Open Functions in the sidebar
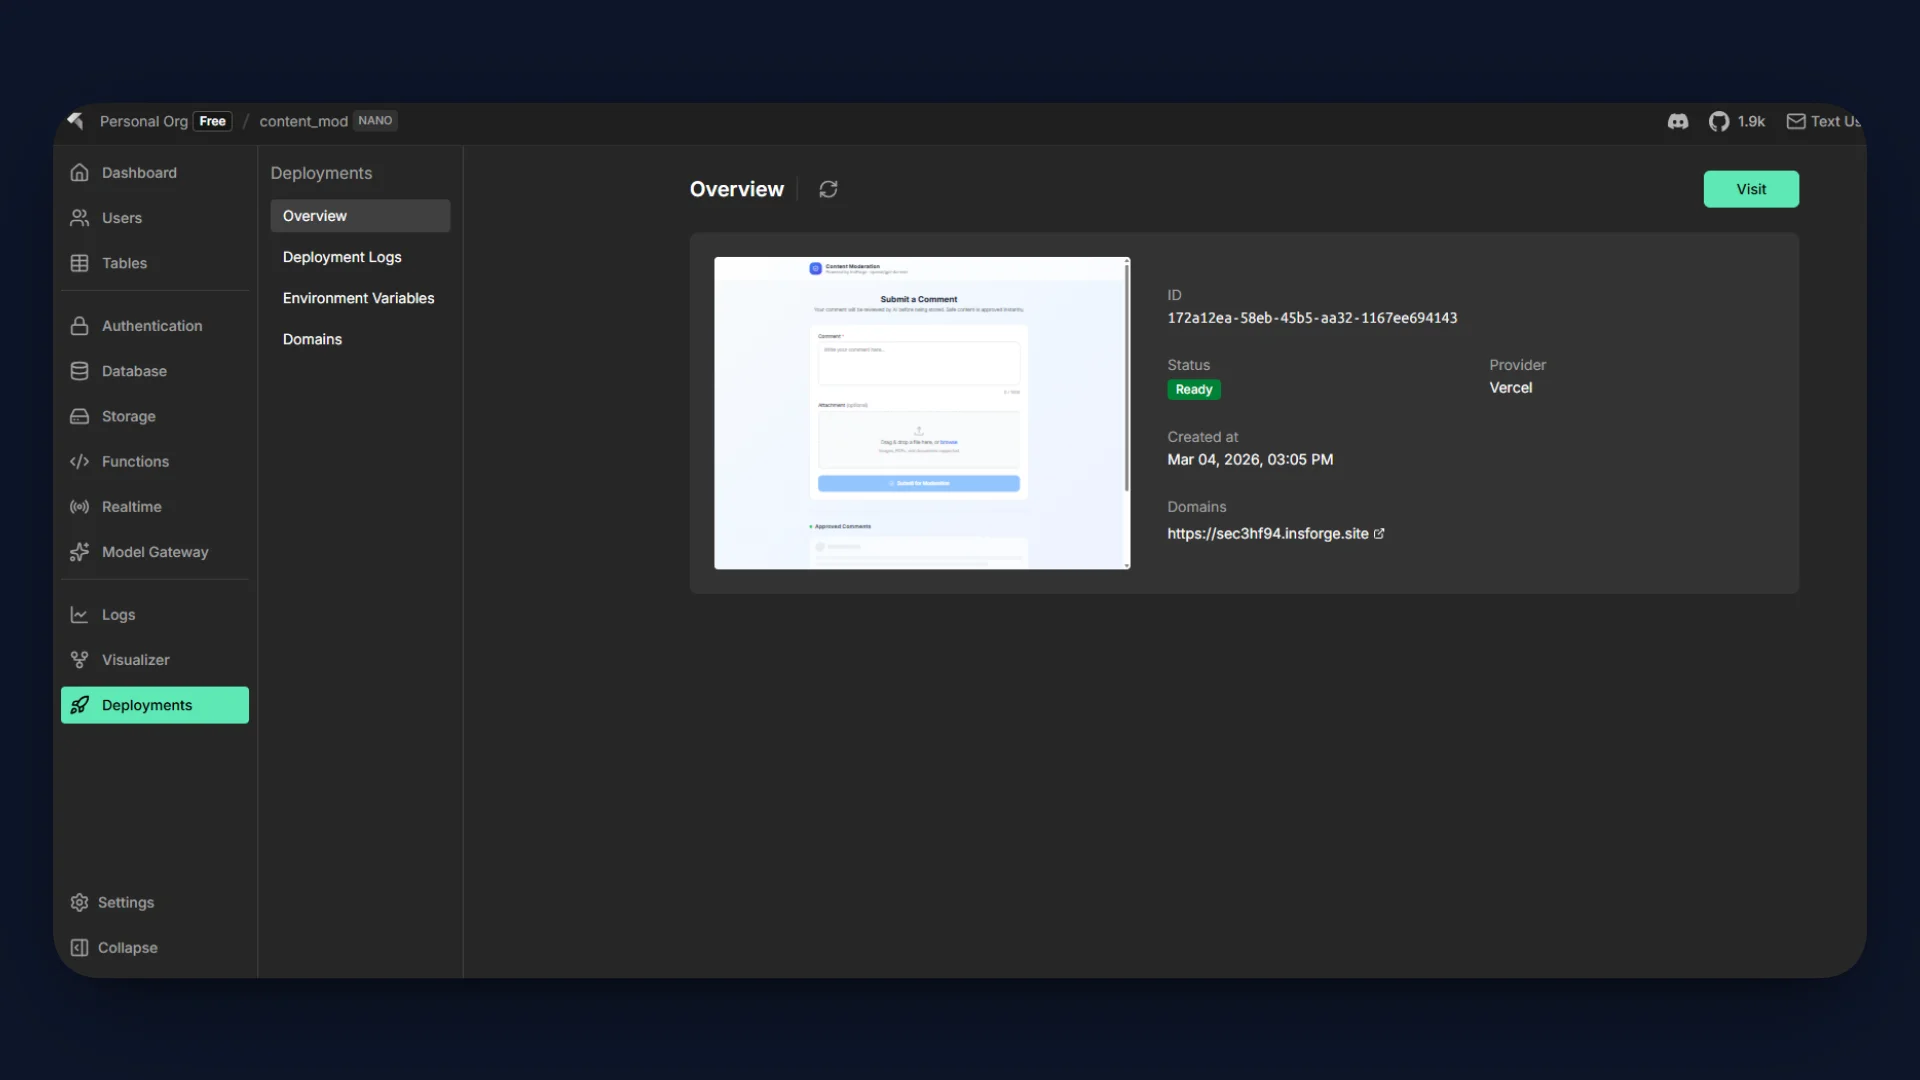The image size is (1920, 1080). 135,462
